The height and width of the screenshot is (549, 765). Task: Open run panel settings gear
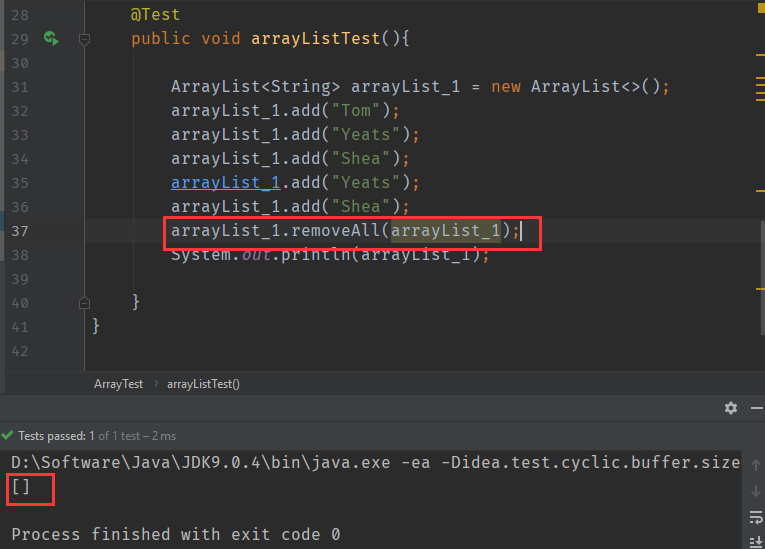tap(730, 408)
